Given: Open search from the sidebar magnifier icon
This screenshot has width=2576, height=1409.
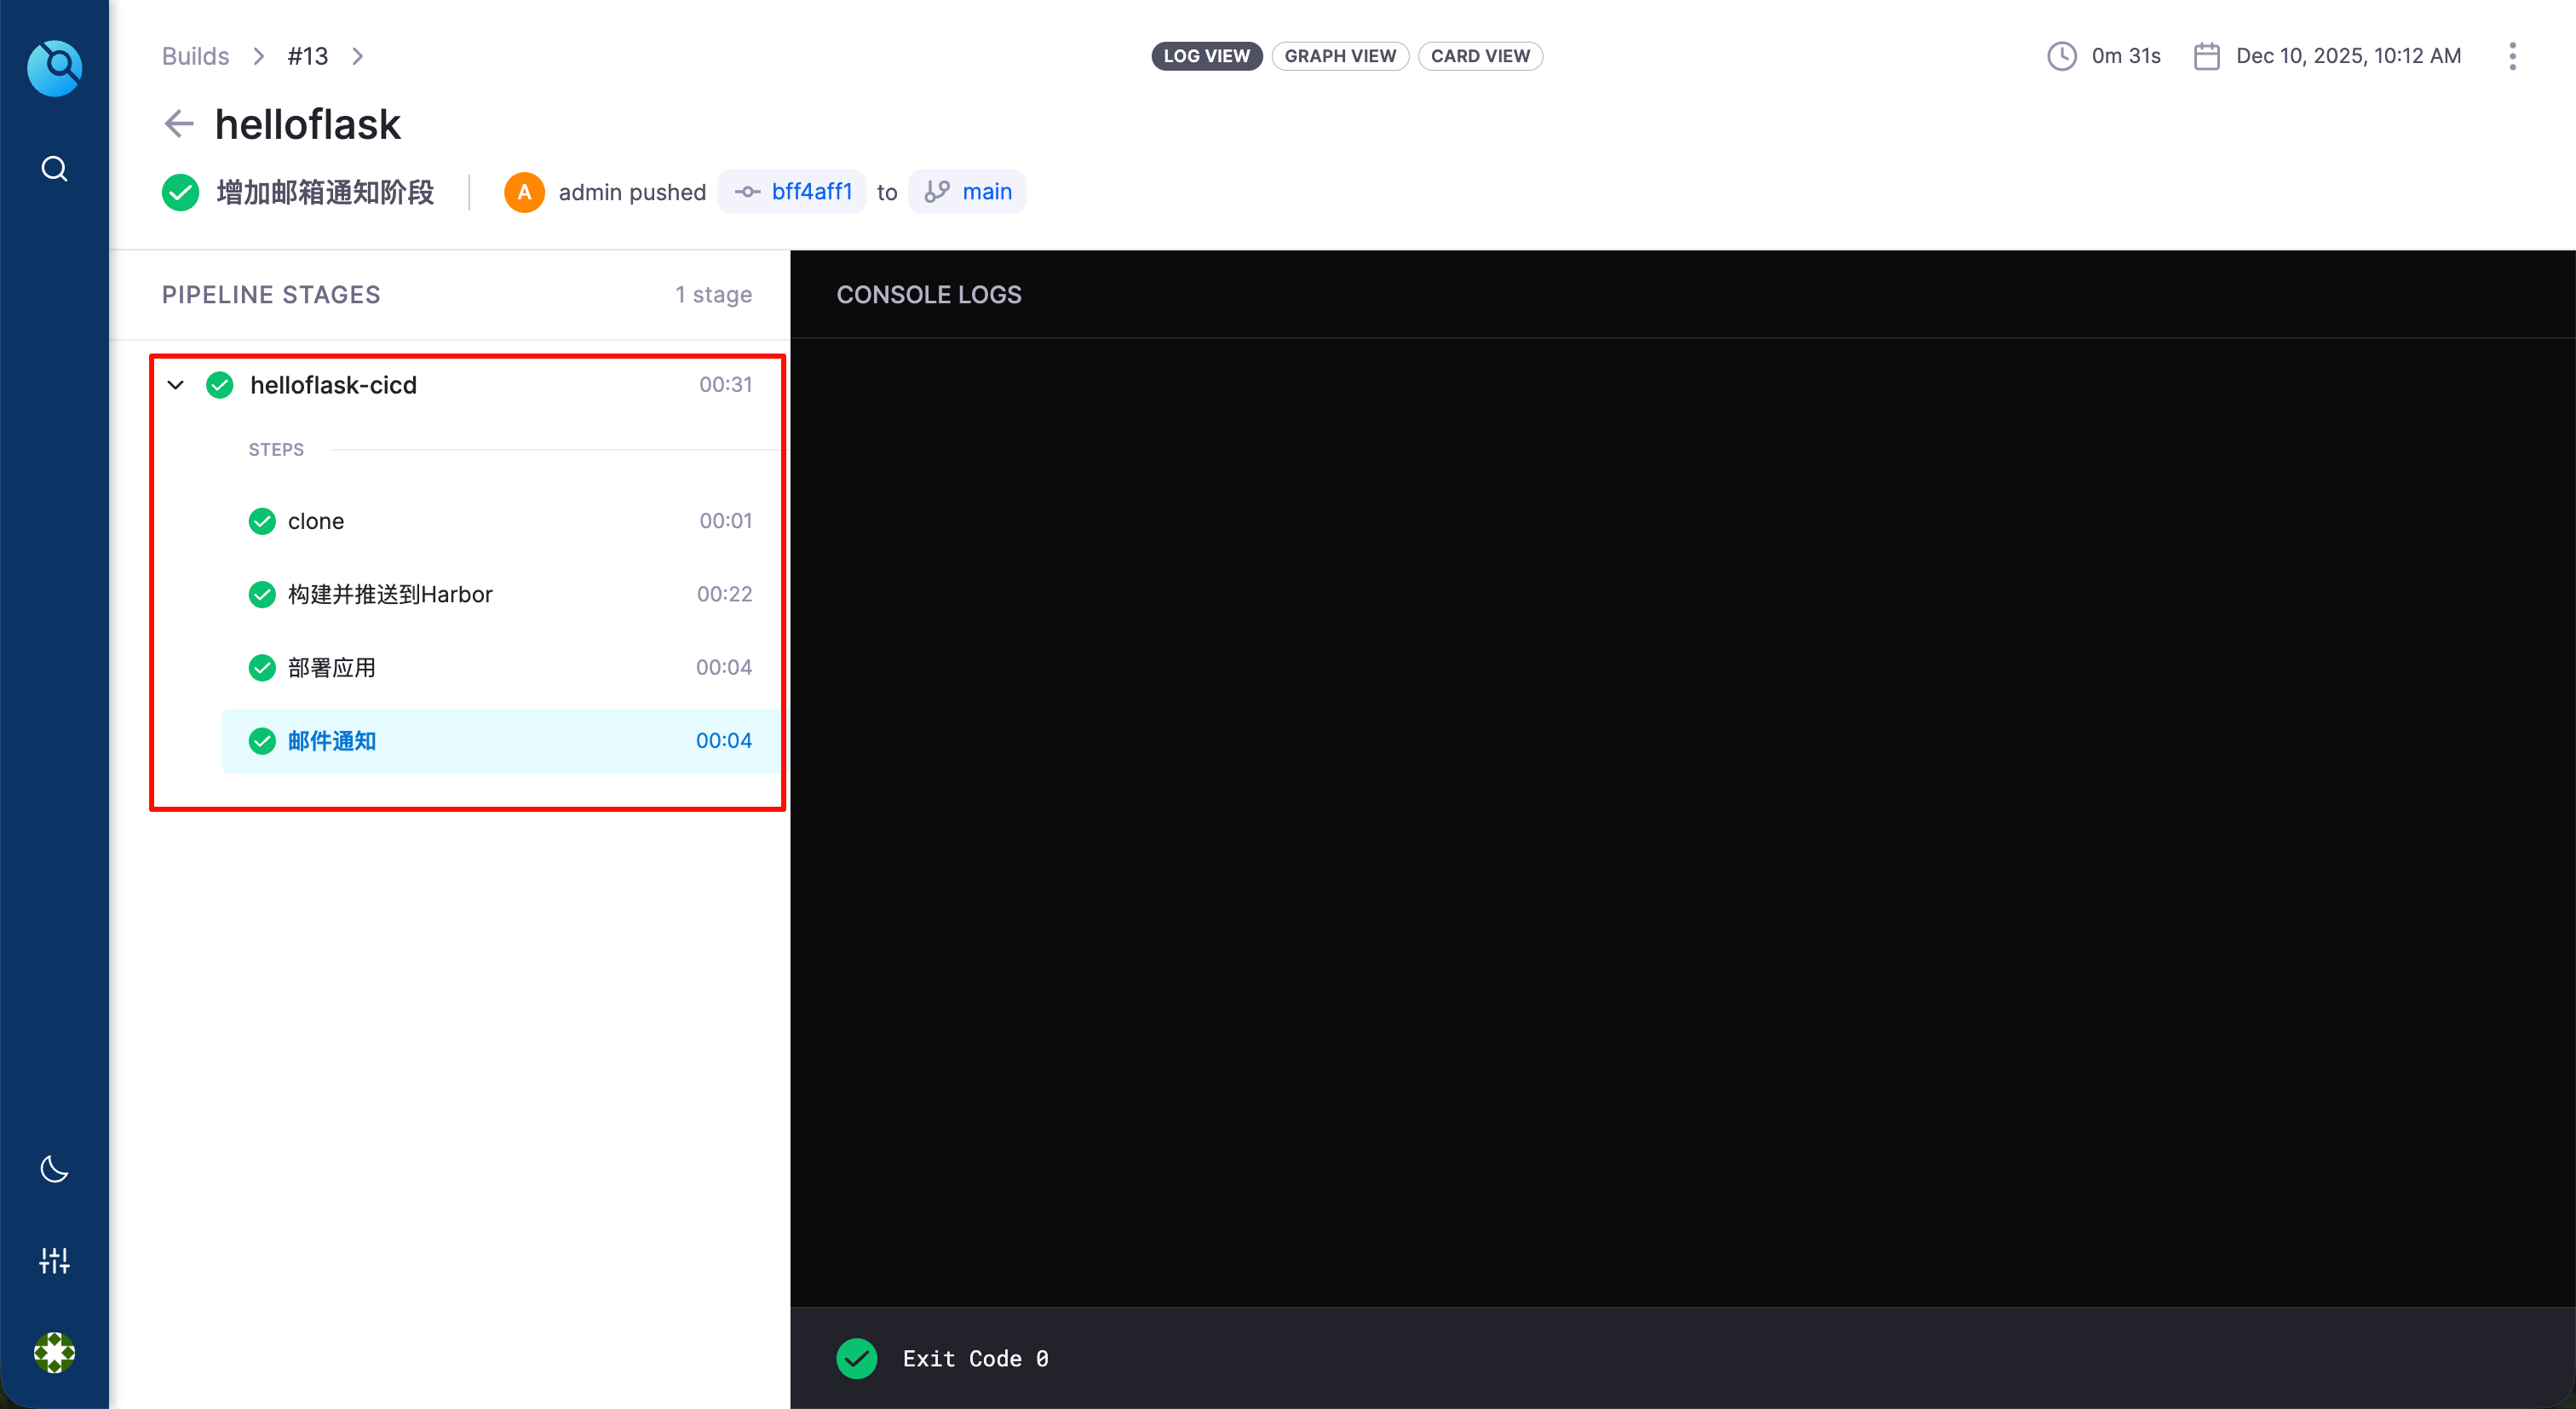Looking at the screenshot, I should [x=54, y=168].
